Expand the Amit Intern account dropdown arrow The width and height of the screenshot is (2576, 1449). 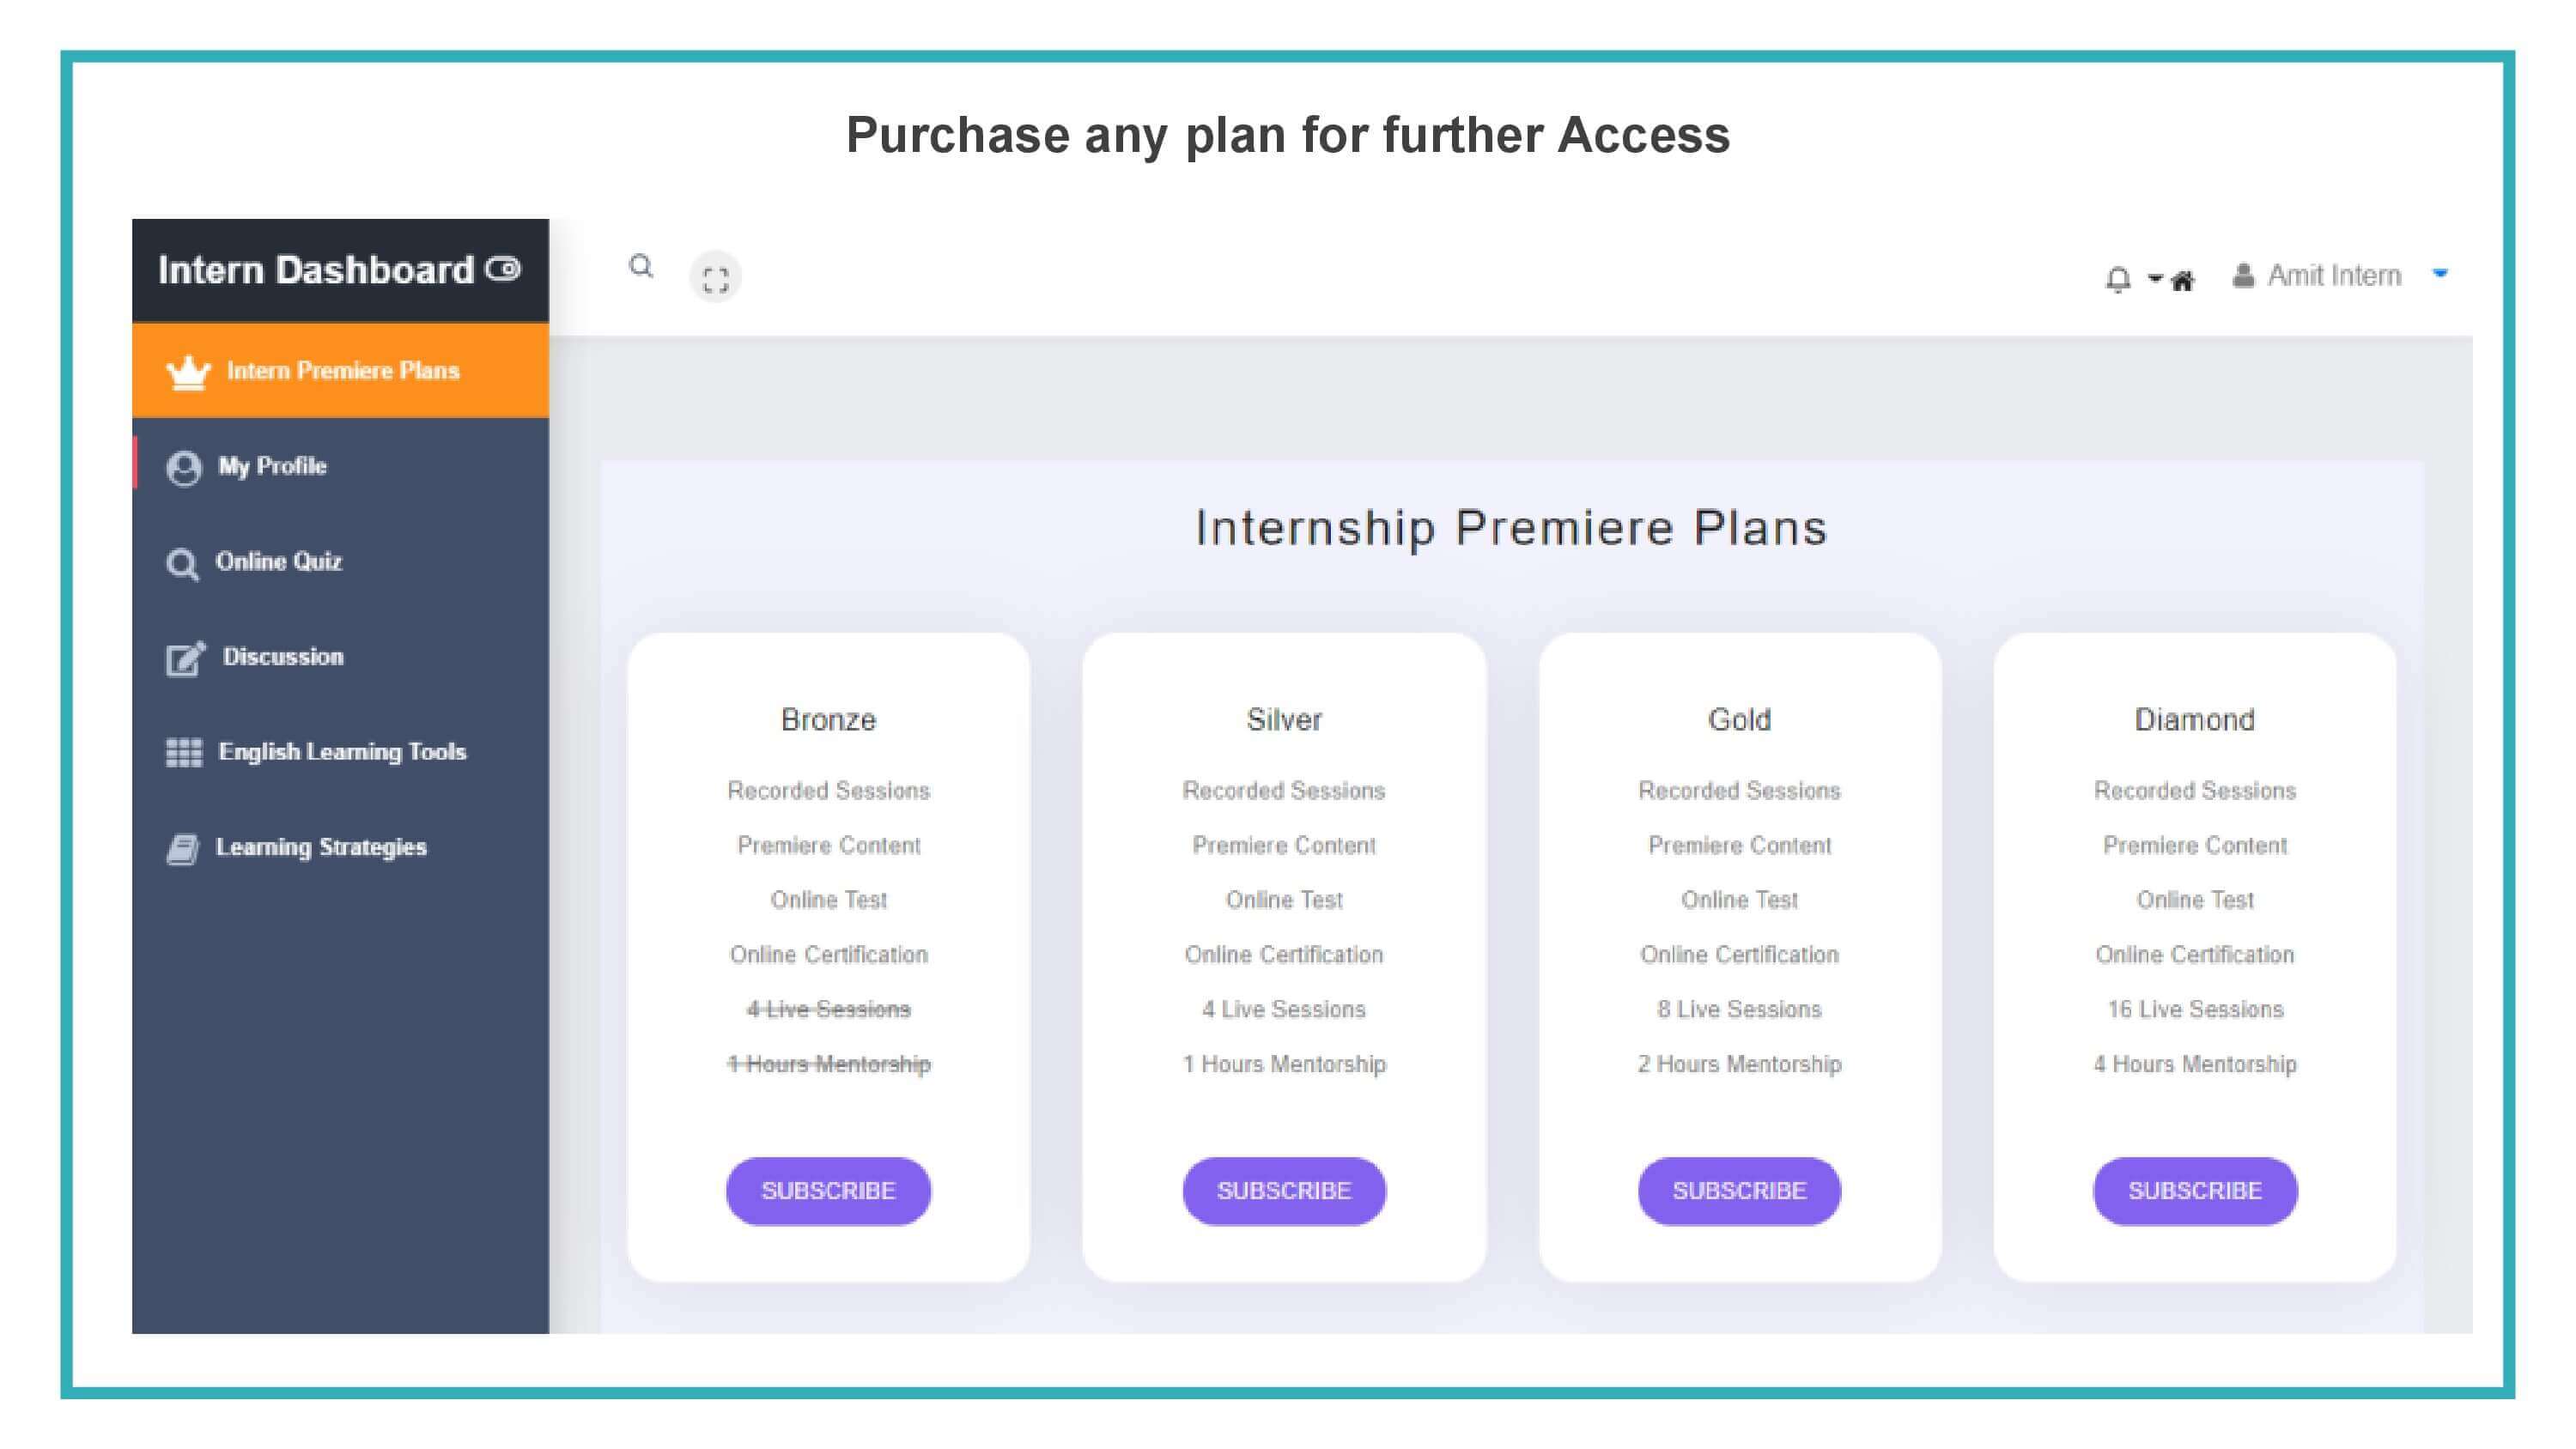(x=2440, y=273)
